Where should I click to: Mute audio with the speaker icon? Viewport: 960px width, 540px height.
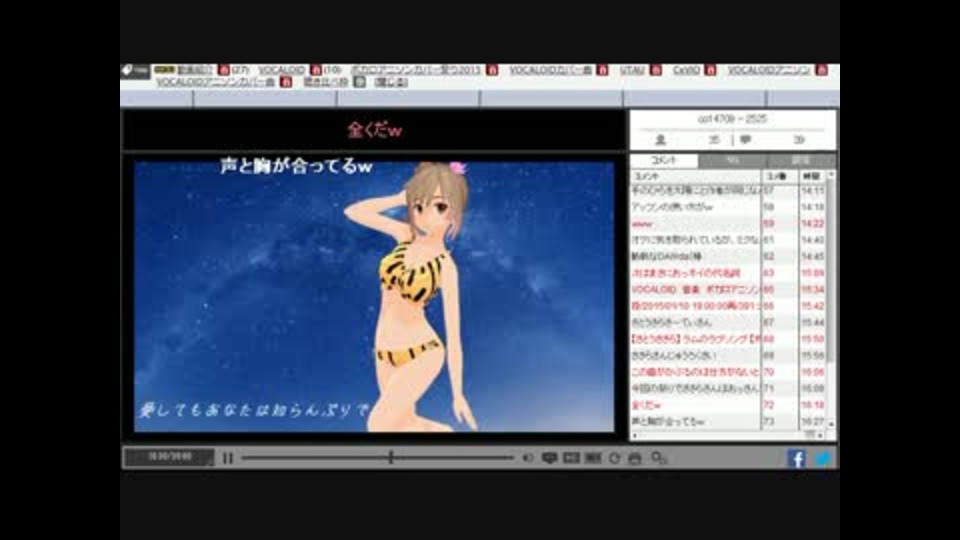coord(528,458)
